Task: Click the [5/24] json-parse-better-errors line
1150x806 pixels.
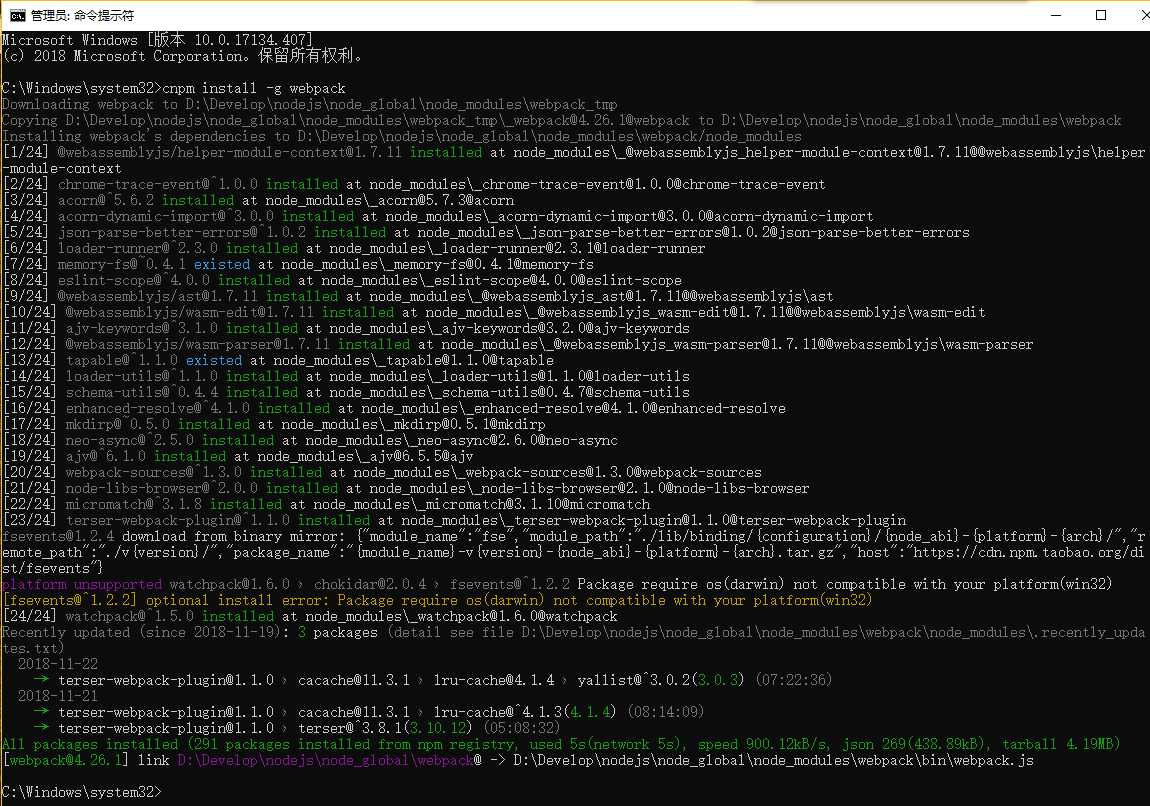Action: coord(486,232)
